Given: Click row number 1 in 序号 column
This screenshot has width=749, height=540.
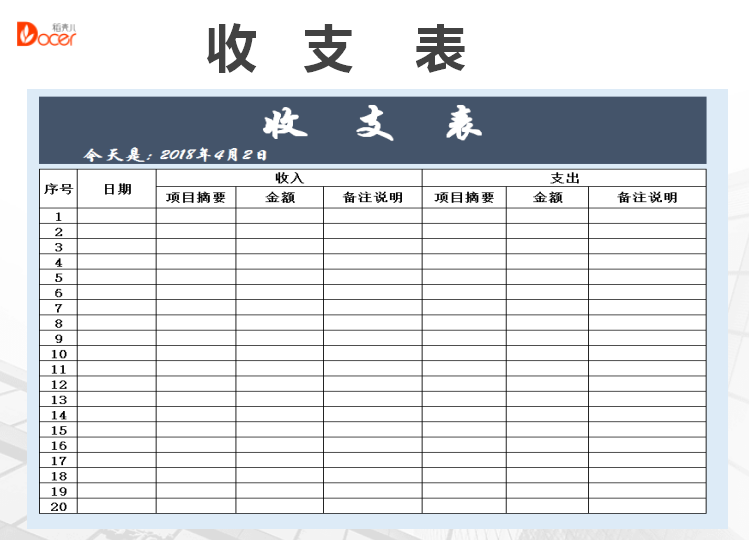Looking at the screenshot, I should [58, 216].
